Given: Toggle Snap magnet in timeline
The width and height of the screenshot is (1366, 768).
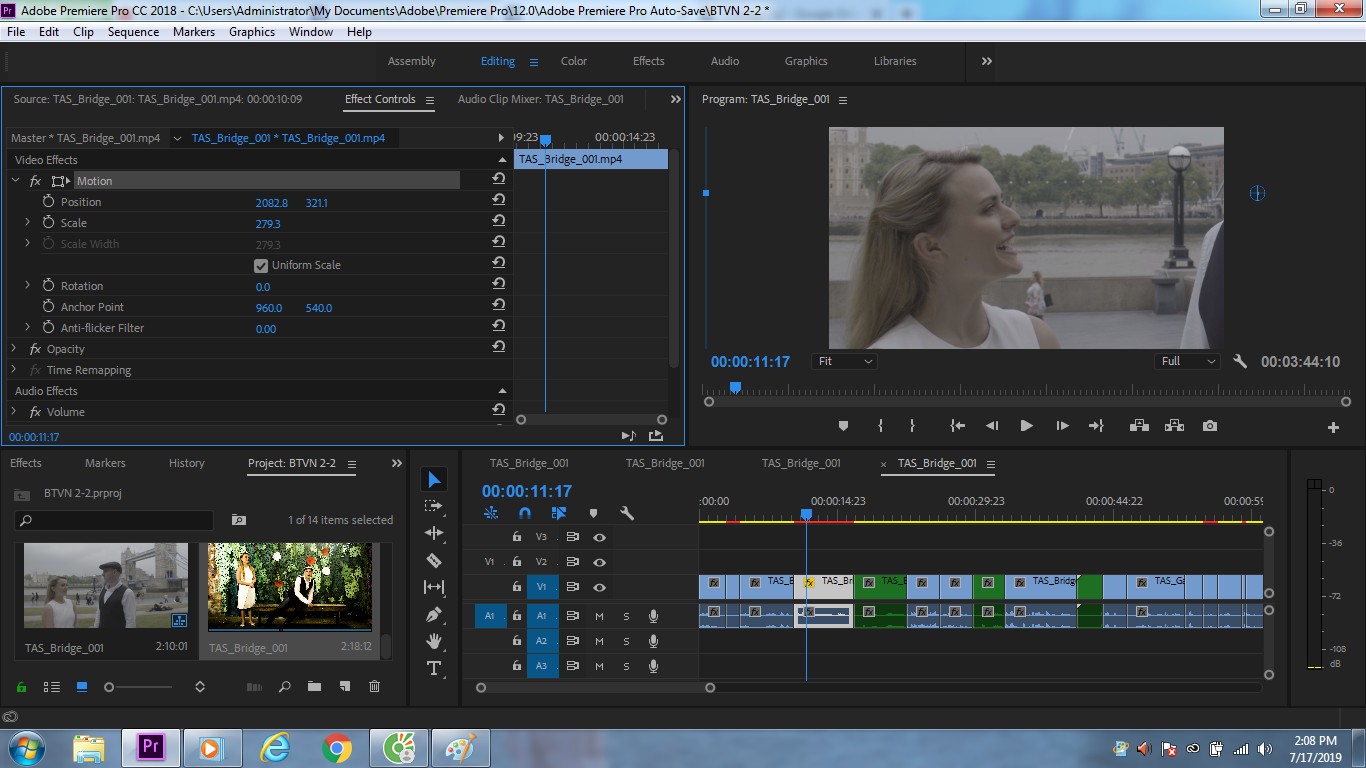Looking at the screenshot, I should (525, 513).
